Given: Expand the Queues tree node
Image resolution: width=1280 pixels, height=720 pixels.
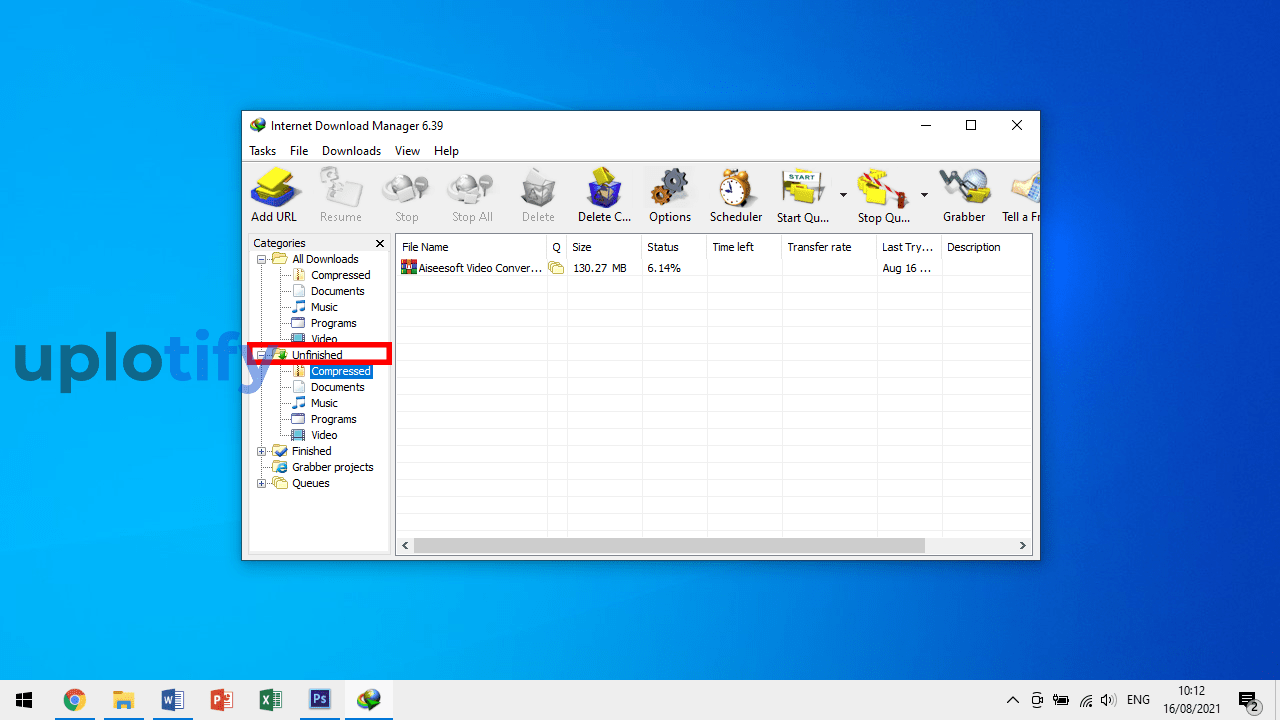Looking at the screenshot, I should click(x=261, y=483).
